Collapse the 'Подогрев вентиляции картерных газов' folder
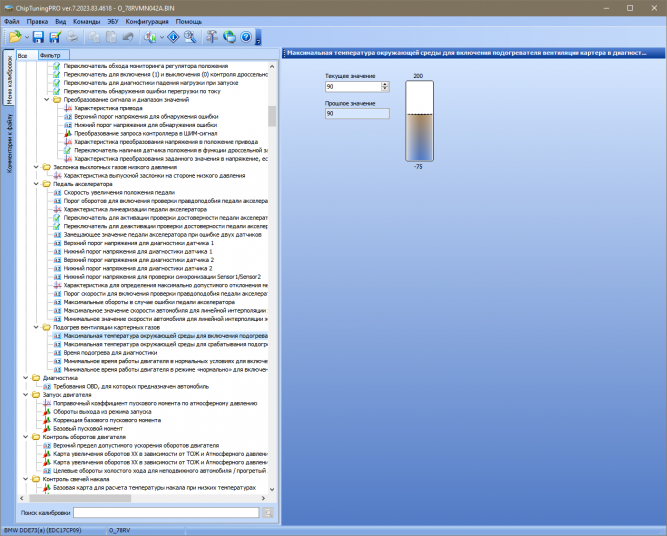Image resolution: width=667 pixels, height=536 pixels. [x=36, y=327]
